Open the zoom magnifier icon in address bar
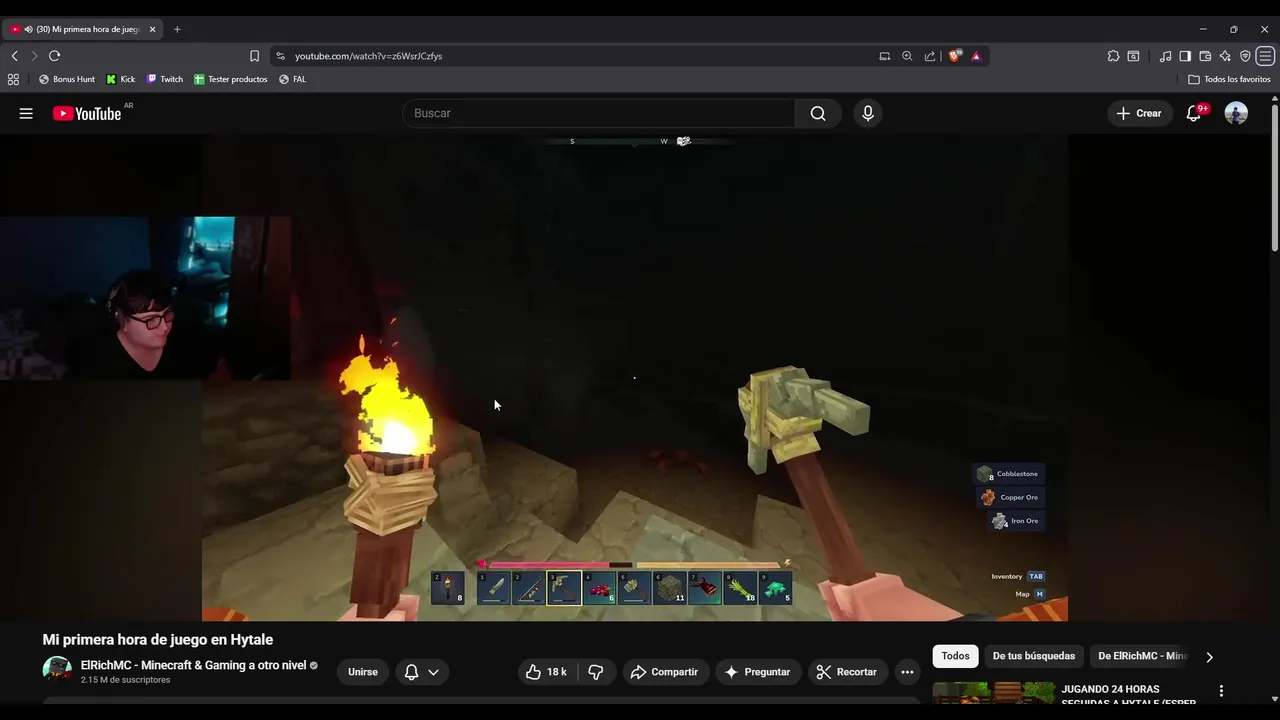 tap(907, 56)
